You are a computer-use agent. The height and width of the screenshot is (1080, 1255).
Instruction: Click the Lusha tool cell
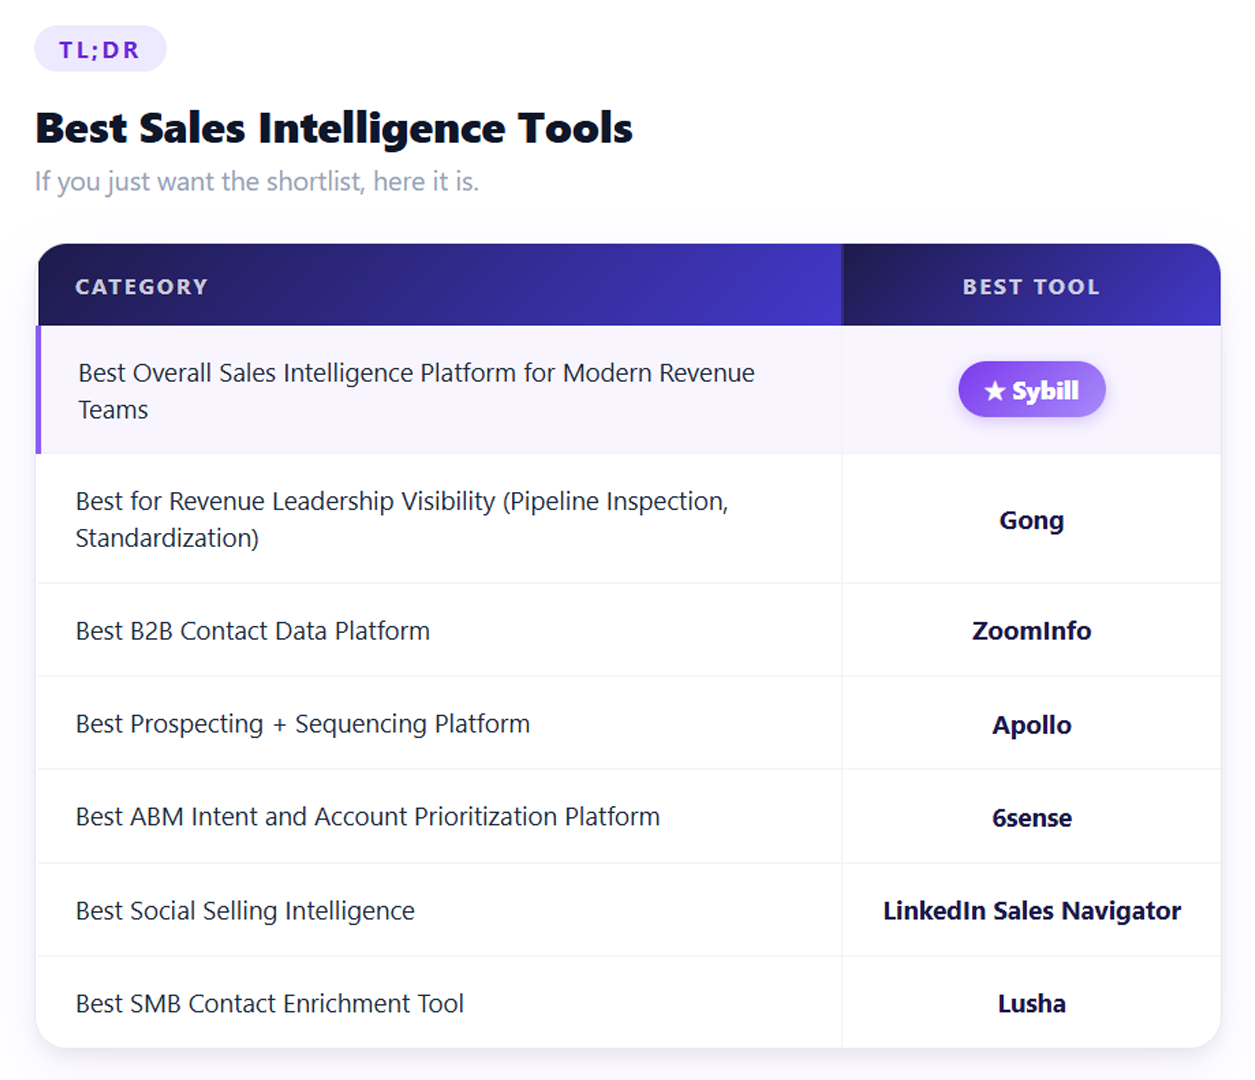tap(1031, 1002)
